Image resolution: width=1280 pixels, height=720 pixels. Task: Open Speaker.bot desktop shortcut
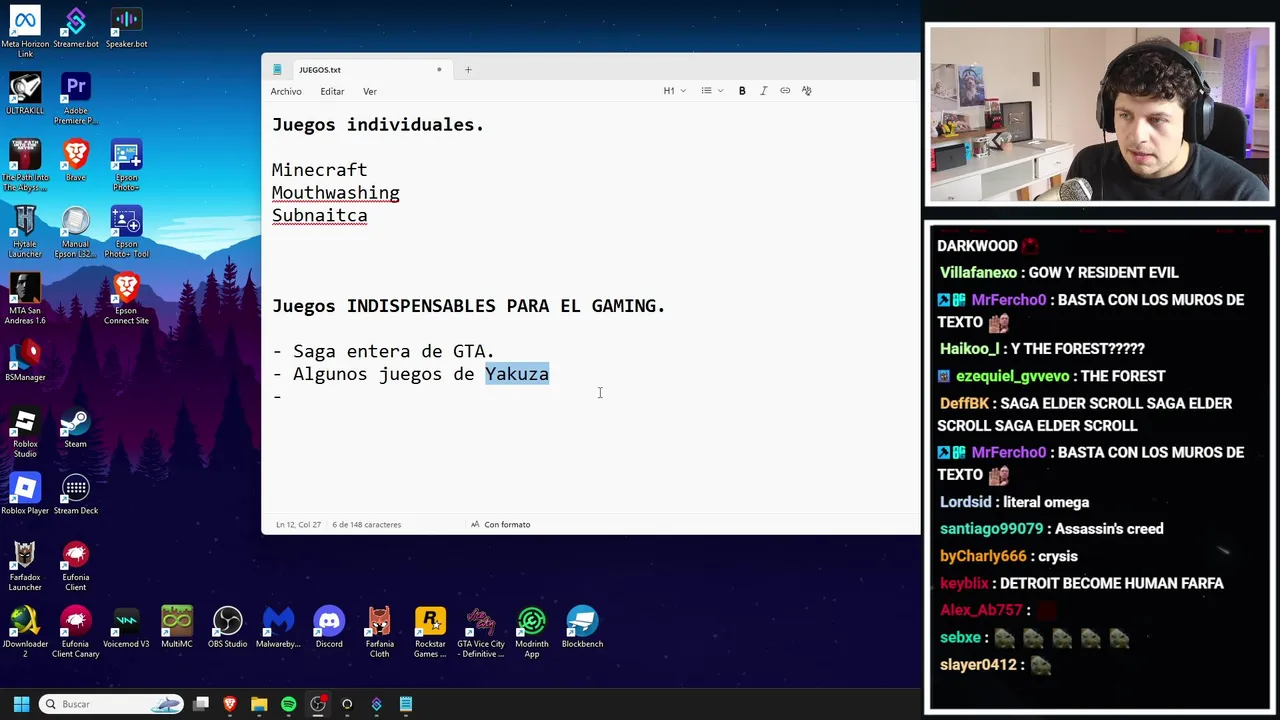point(126,27)
